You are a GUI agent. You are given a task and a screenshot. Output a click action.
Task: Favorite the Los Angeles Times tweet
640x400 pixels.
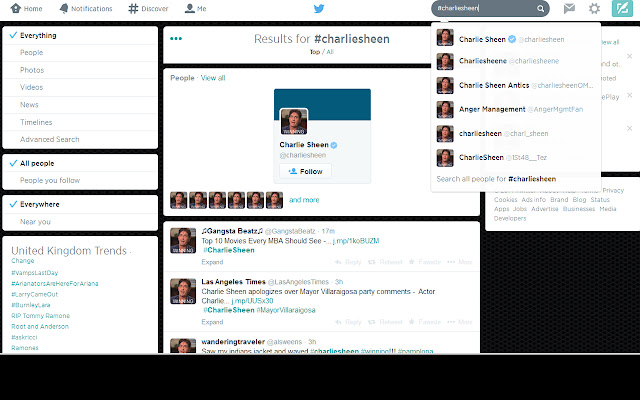(x=425, y=322)
